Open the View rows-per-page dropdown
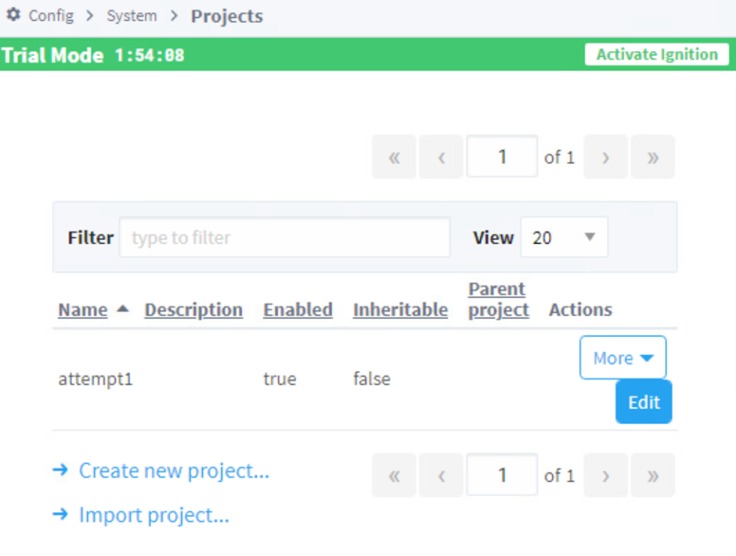This screenshot has height=556, width=736. (564, 237)
